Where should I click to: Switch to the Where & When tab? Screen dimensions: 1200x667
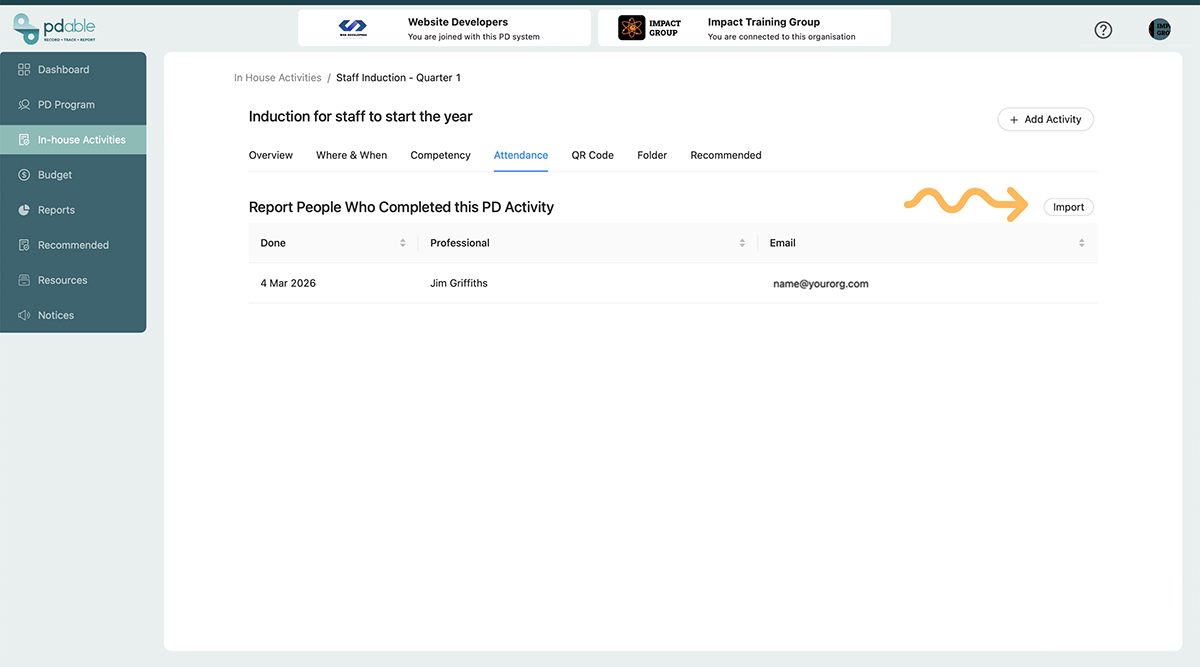351,155
